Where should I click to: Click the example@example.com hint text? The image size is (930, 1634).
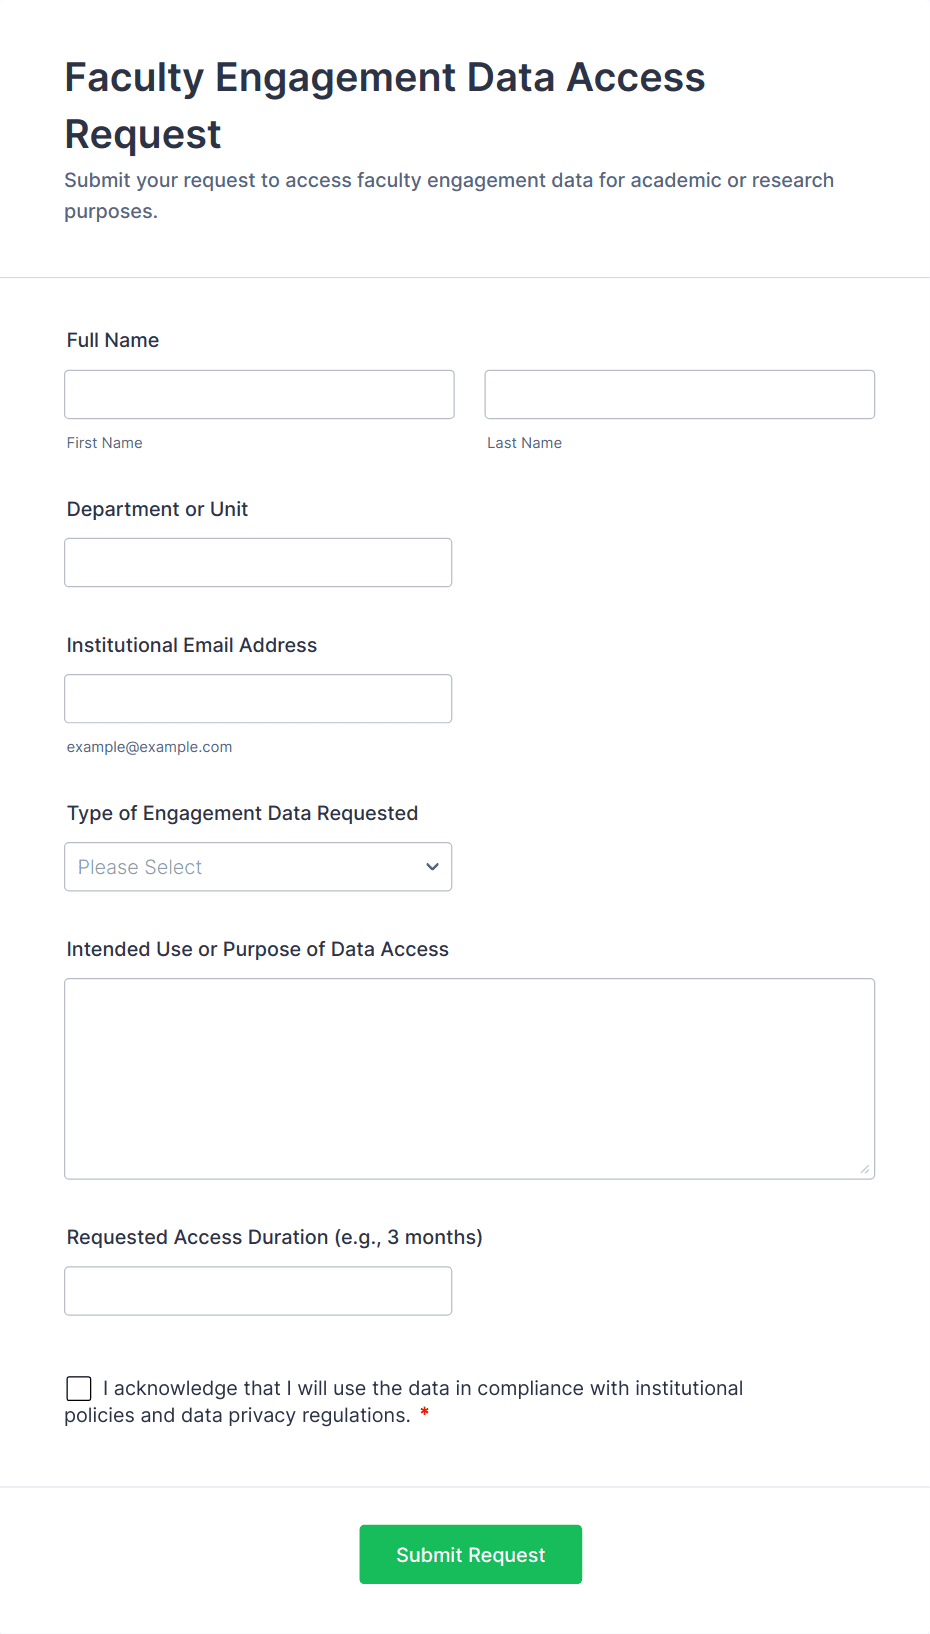point(149,747)
